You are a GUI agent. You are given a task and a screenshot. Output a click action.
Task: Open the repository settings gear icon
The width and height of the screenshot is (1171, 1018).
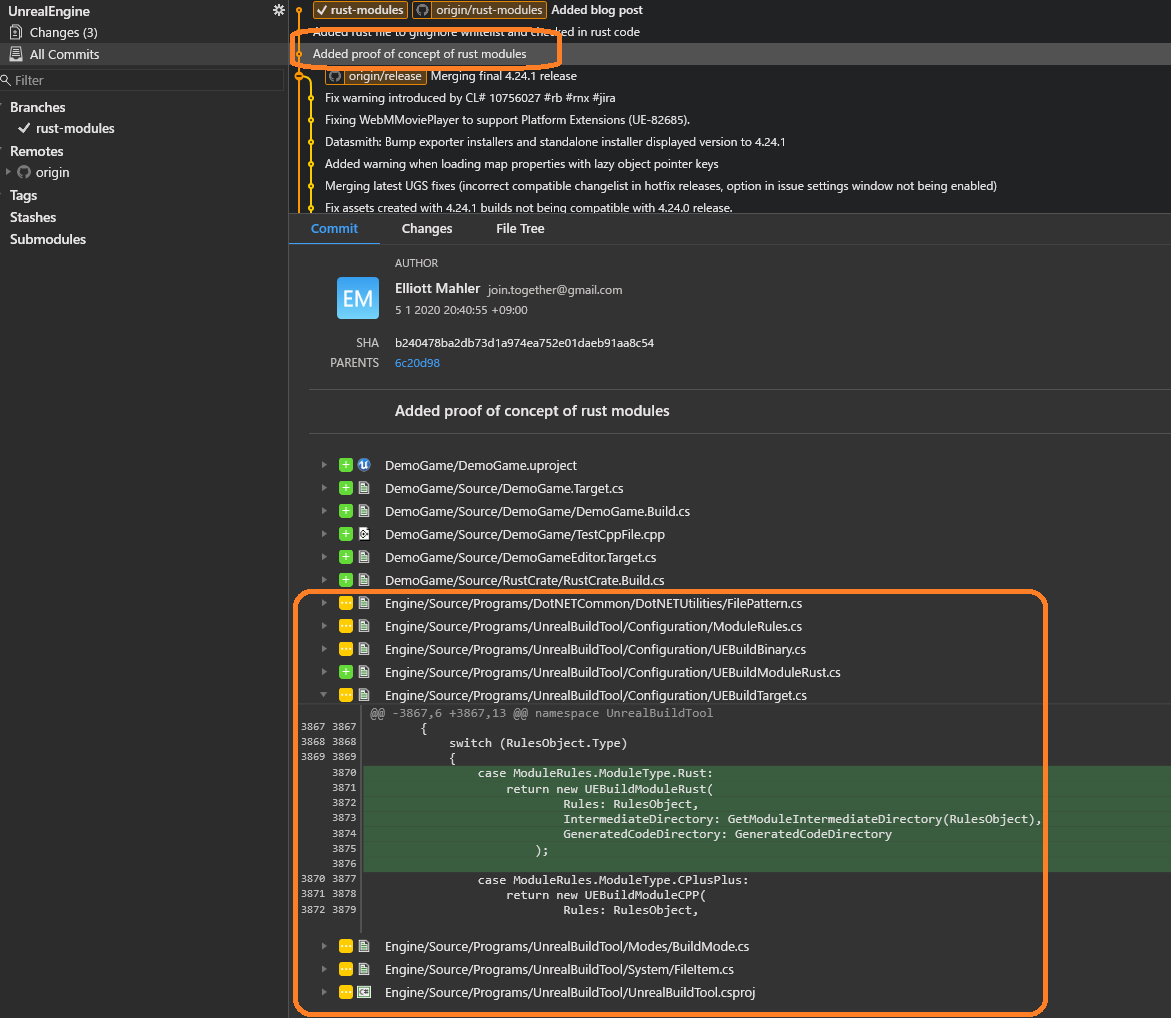click(x=279, y=10)
